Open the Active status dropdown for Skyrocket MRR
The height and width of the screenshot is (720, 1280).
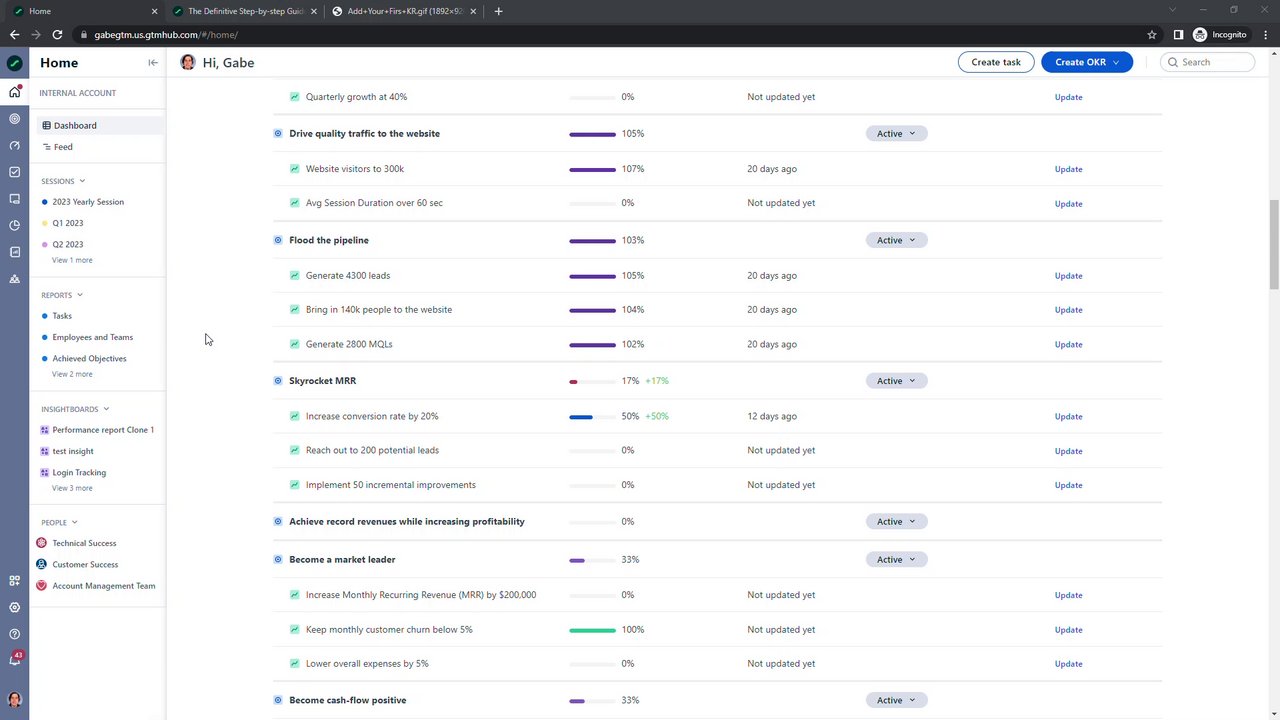(x=896, y=381)
